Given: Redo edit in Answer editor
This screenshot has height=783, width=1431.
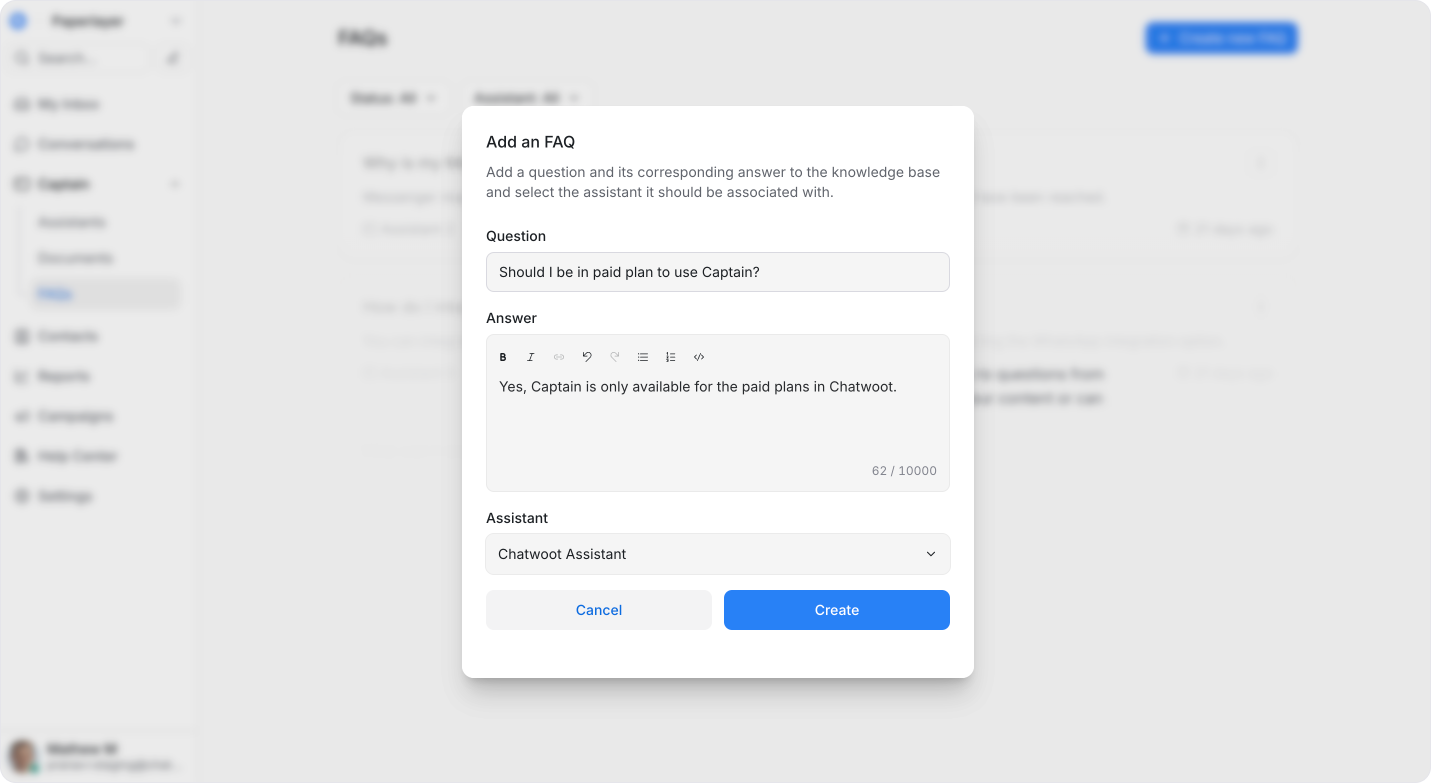Looking at the screenshot, I should click(615, 357).
